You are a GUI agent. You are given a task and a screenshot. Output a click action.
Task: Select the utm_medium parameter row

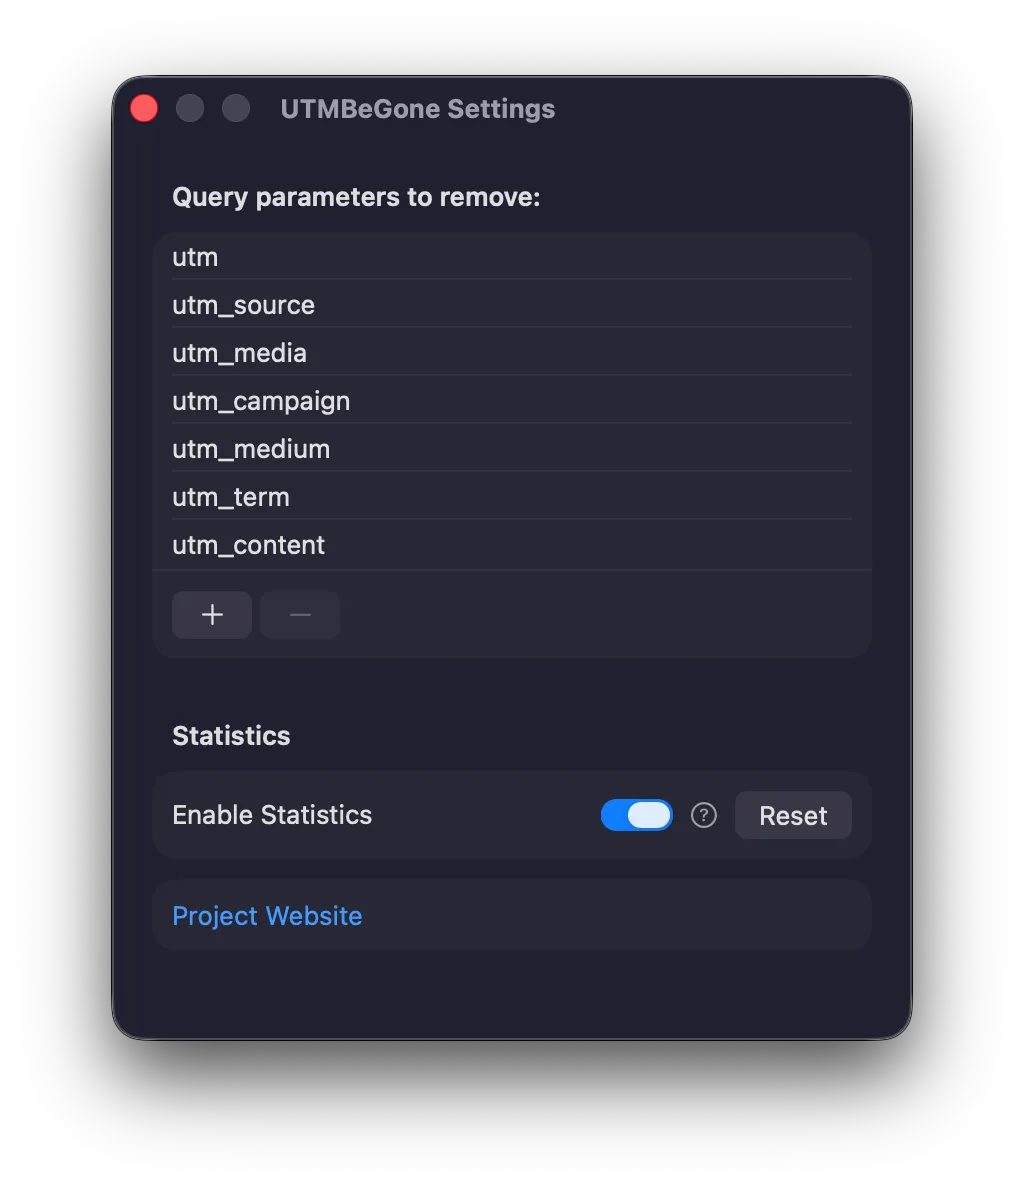(x=400, y=448)
